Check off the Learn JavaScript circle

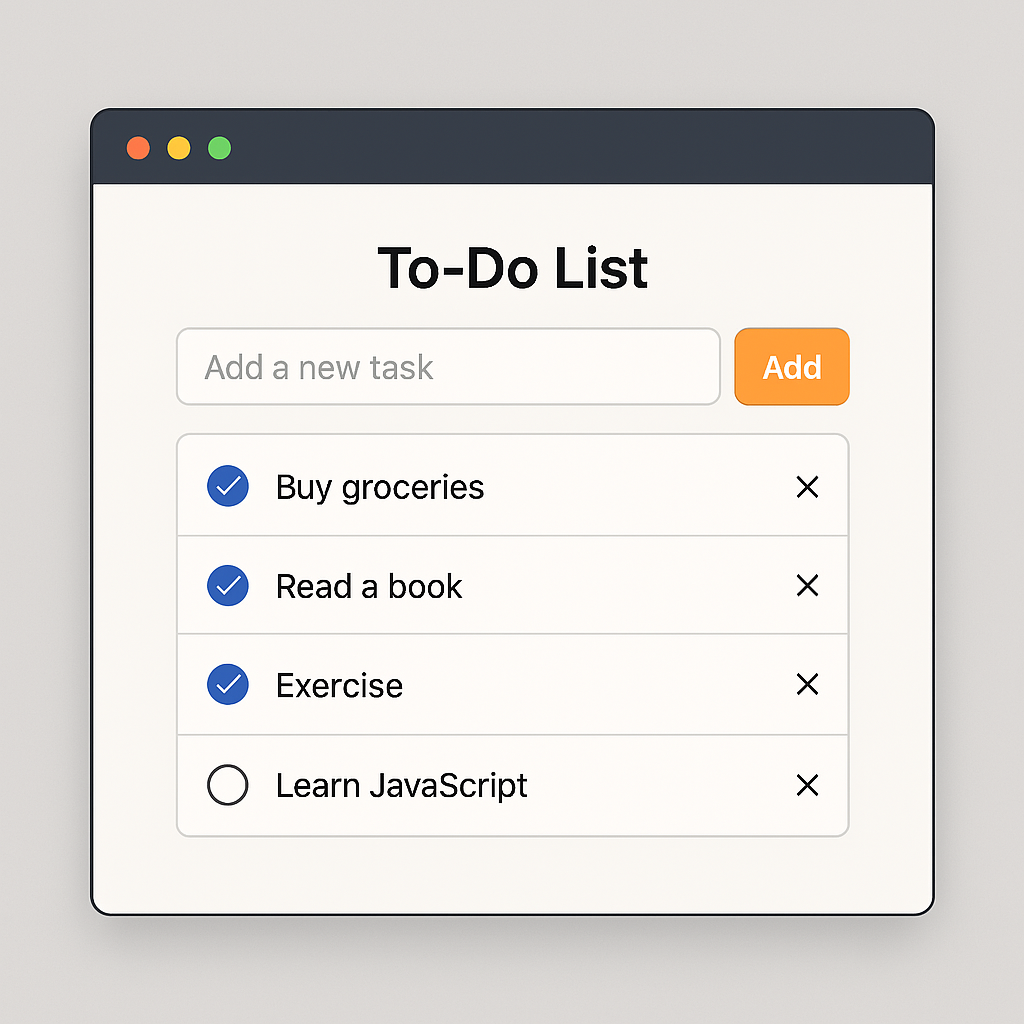tap(228, 785)
